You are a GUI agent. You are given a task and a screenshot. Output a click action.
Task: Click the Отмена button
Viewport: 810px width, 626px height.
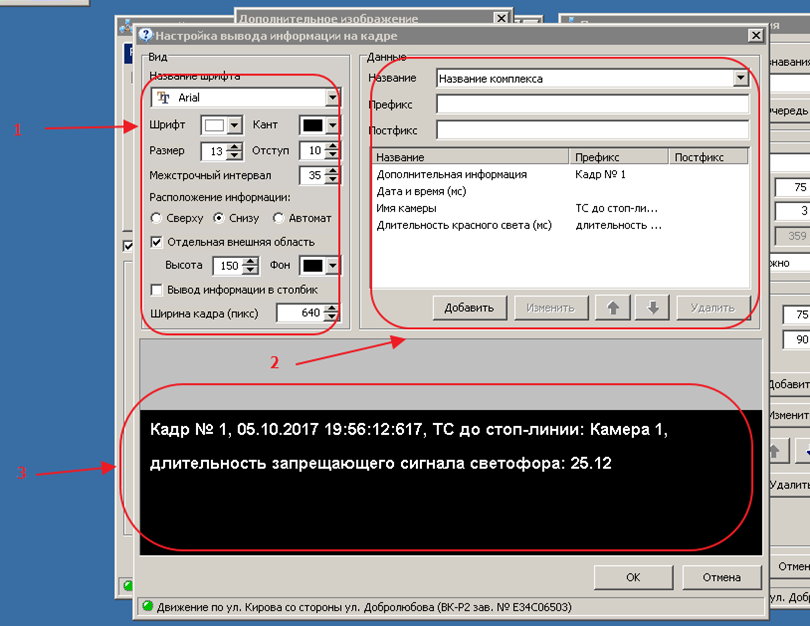tap(720, 577)
